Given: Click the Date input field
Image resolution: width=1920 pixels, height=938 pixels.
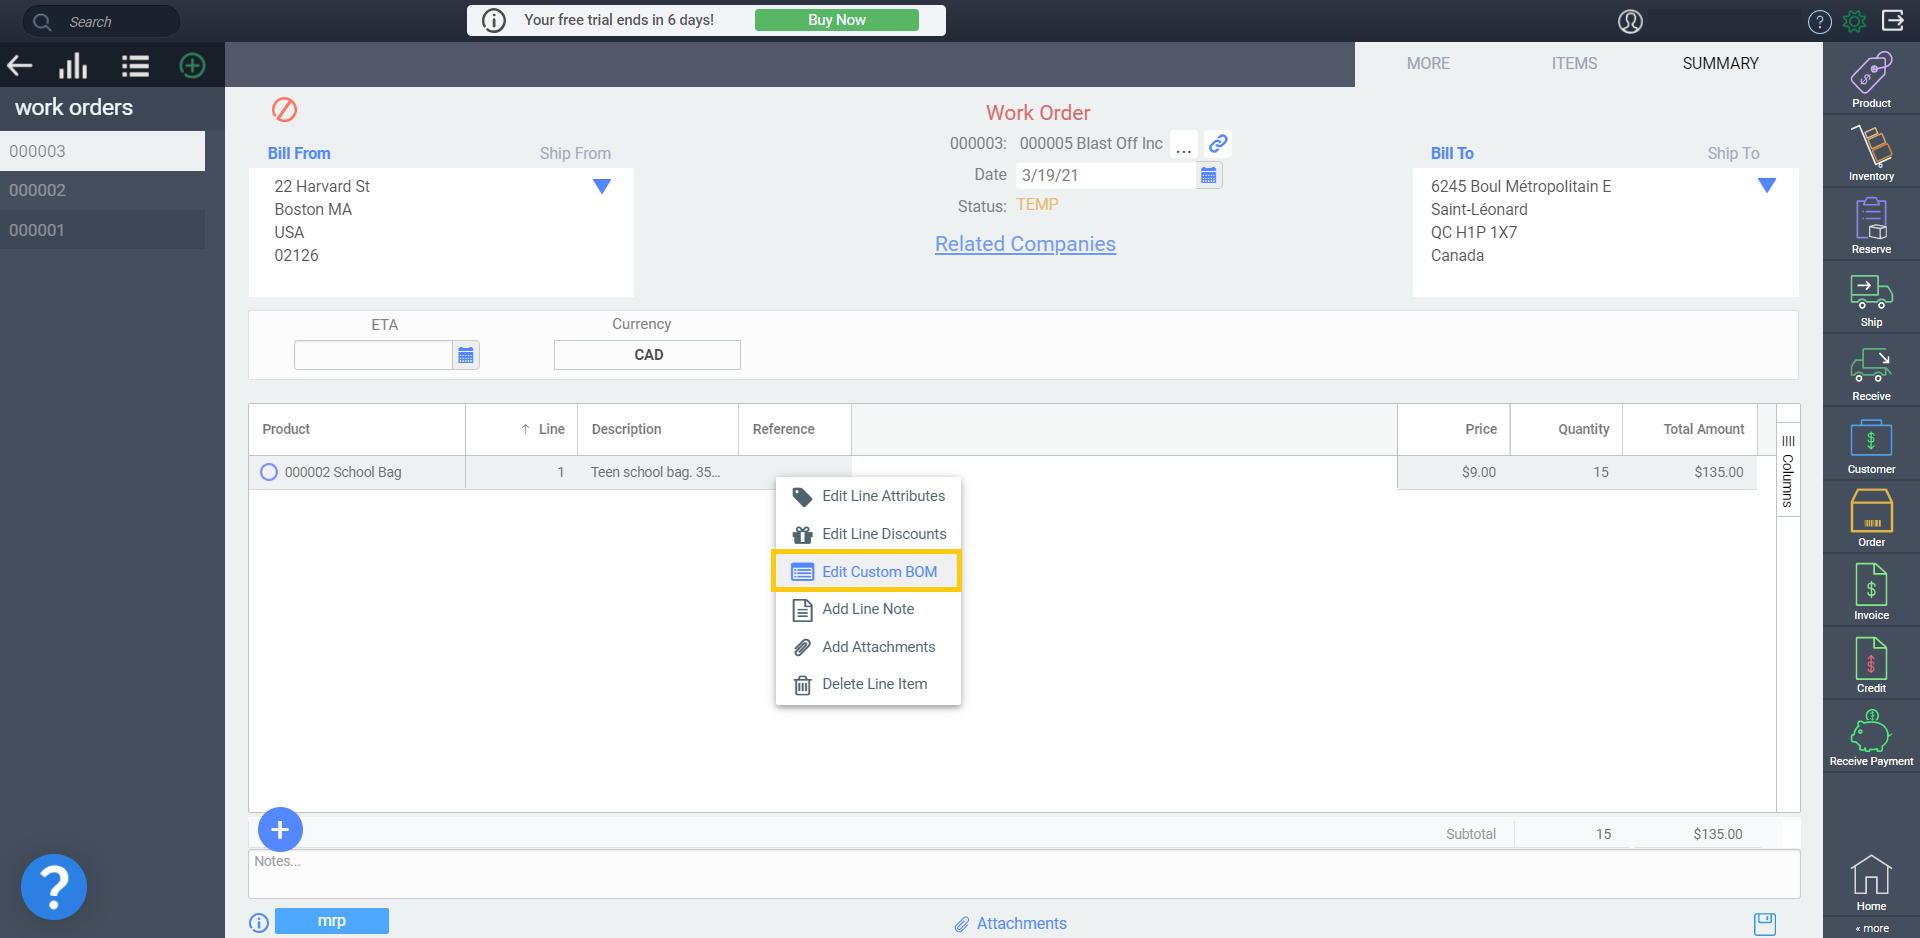Looking at the screenshot, I should (1106, 175).
